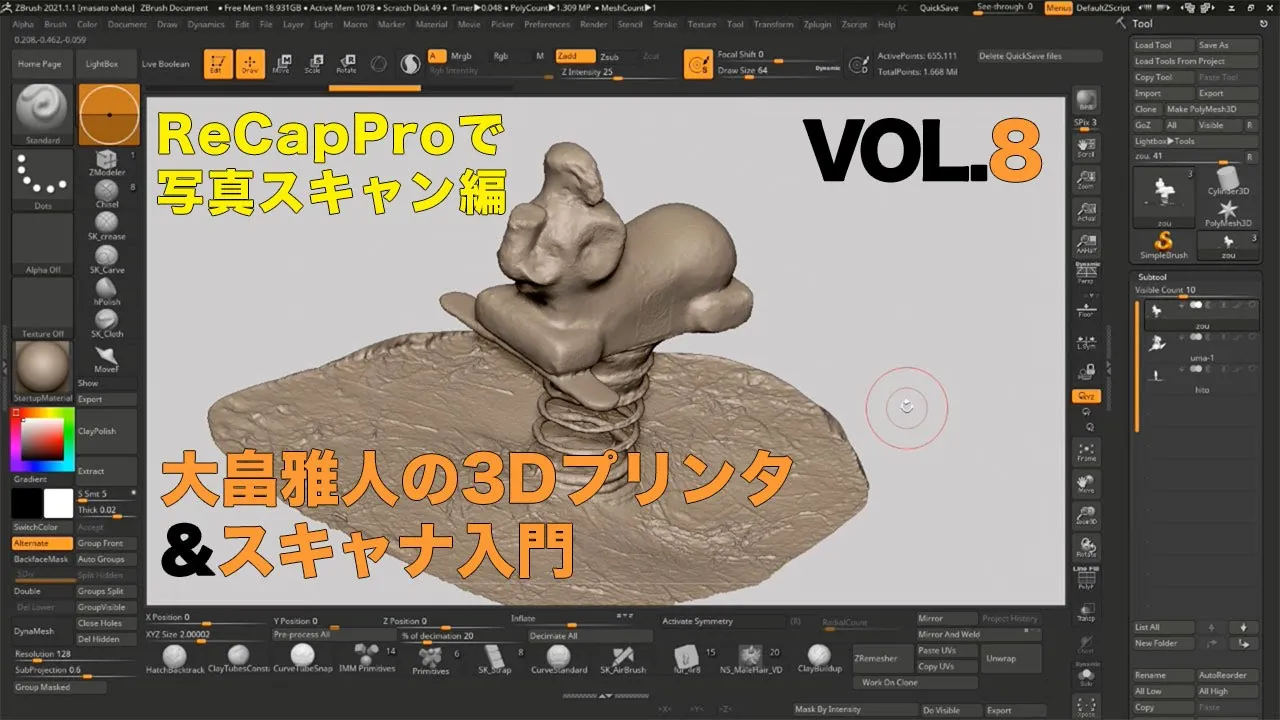The height and width of the screenshot is (720, 1280).
Task: Open the Zplugin menu
Action: tap(820, 24)
